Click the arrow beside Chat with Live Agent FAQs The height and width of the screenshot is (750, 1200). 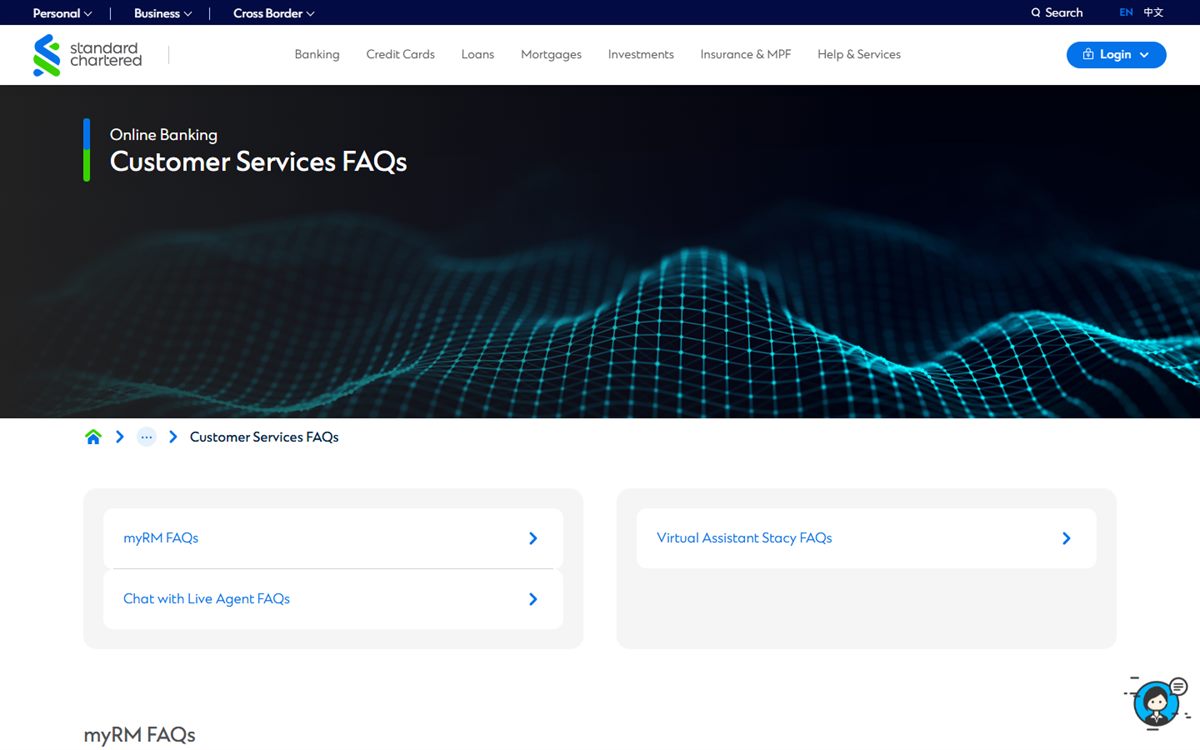click(x=533, y=599)
